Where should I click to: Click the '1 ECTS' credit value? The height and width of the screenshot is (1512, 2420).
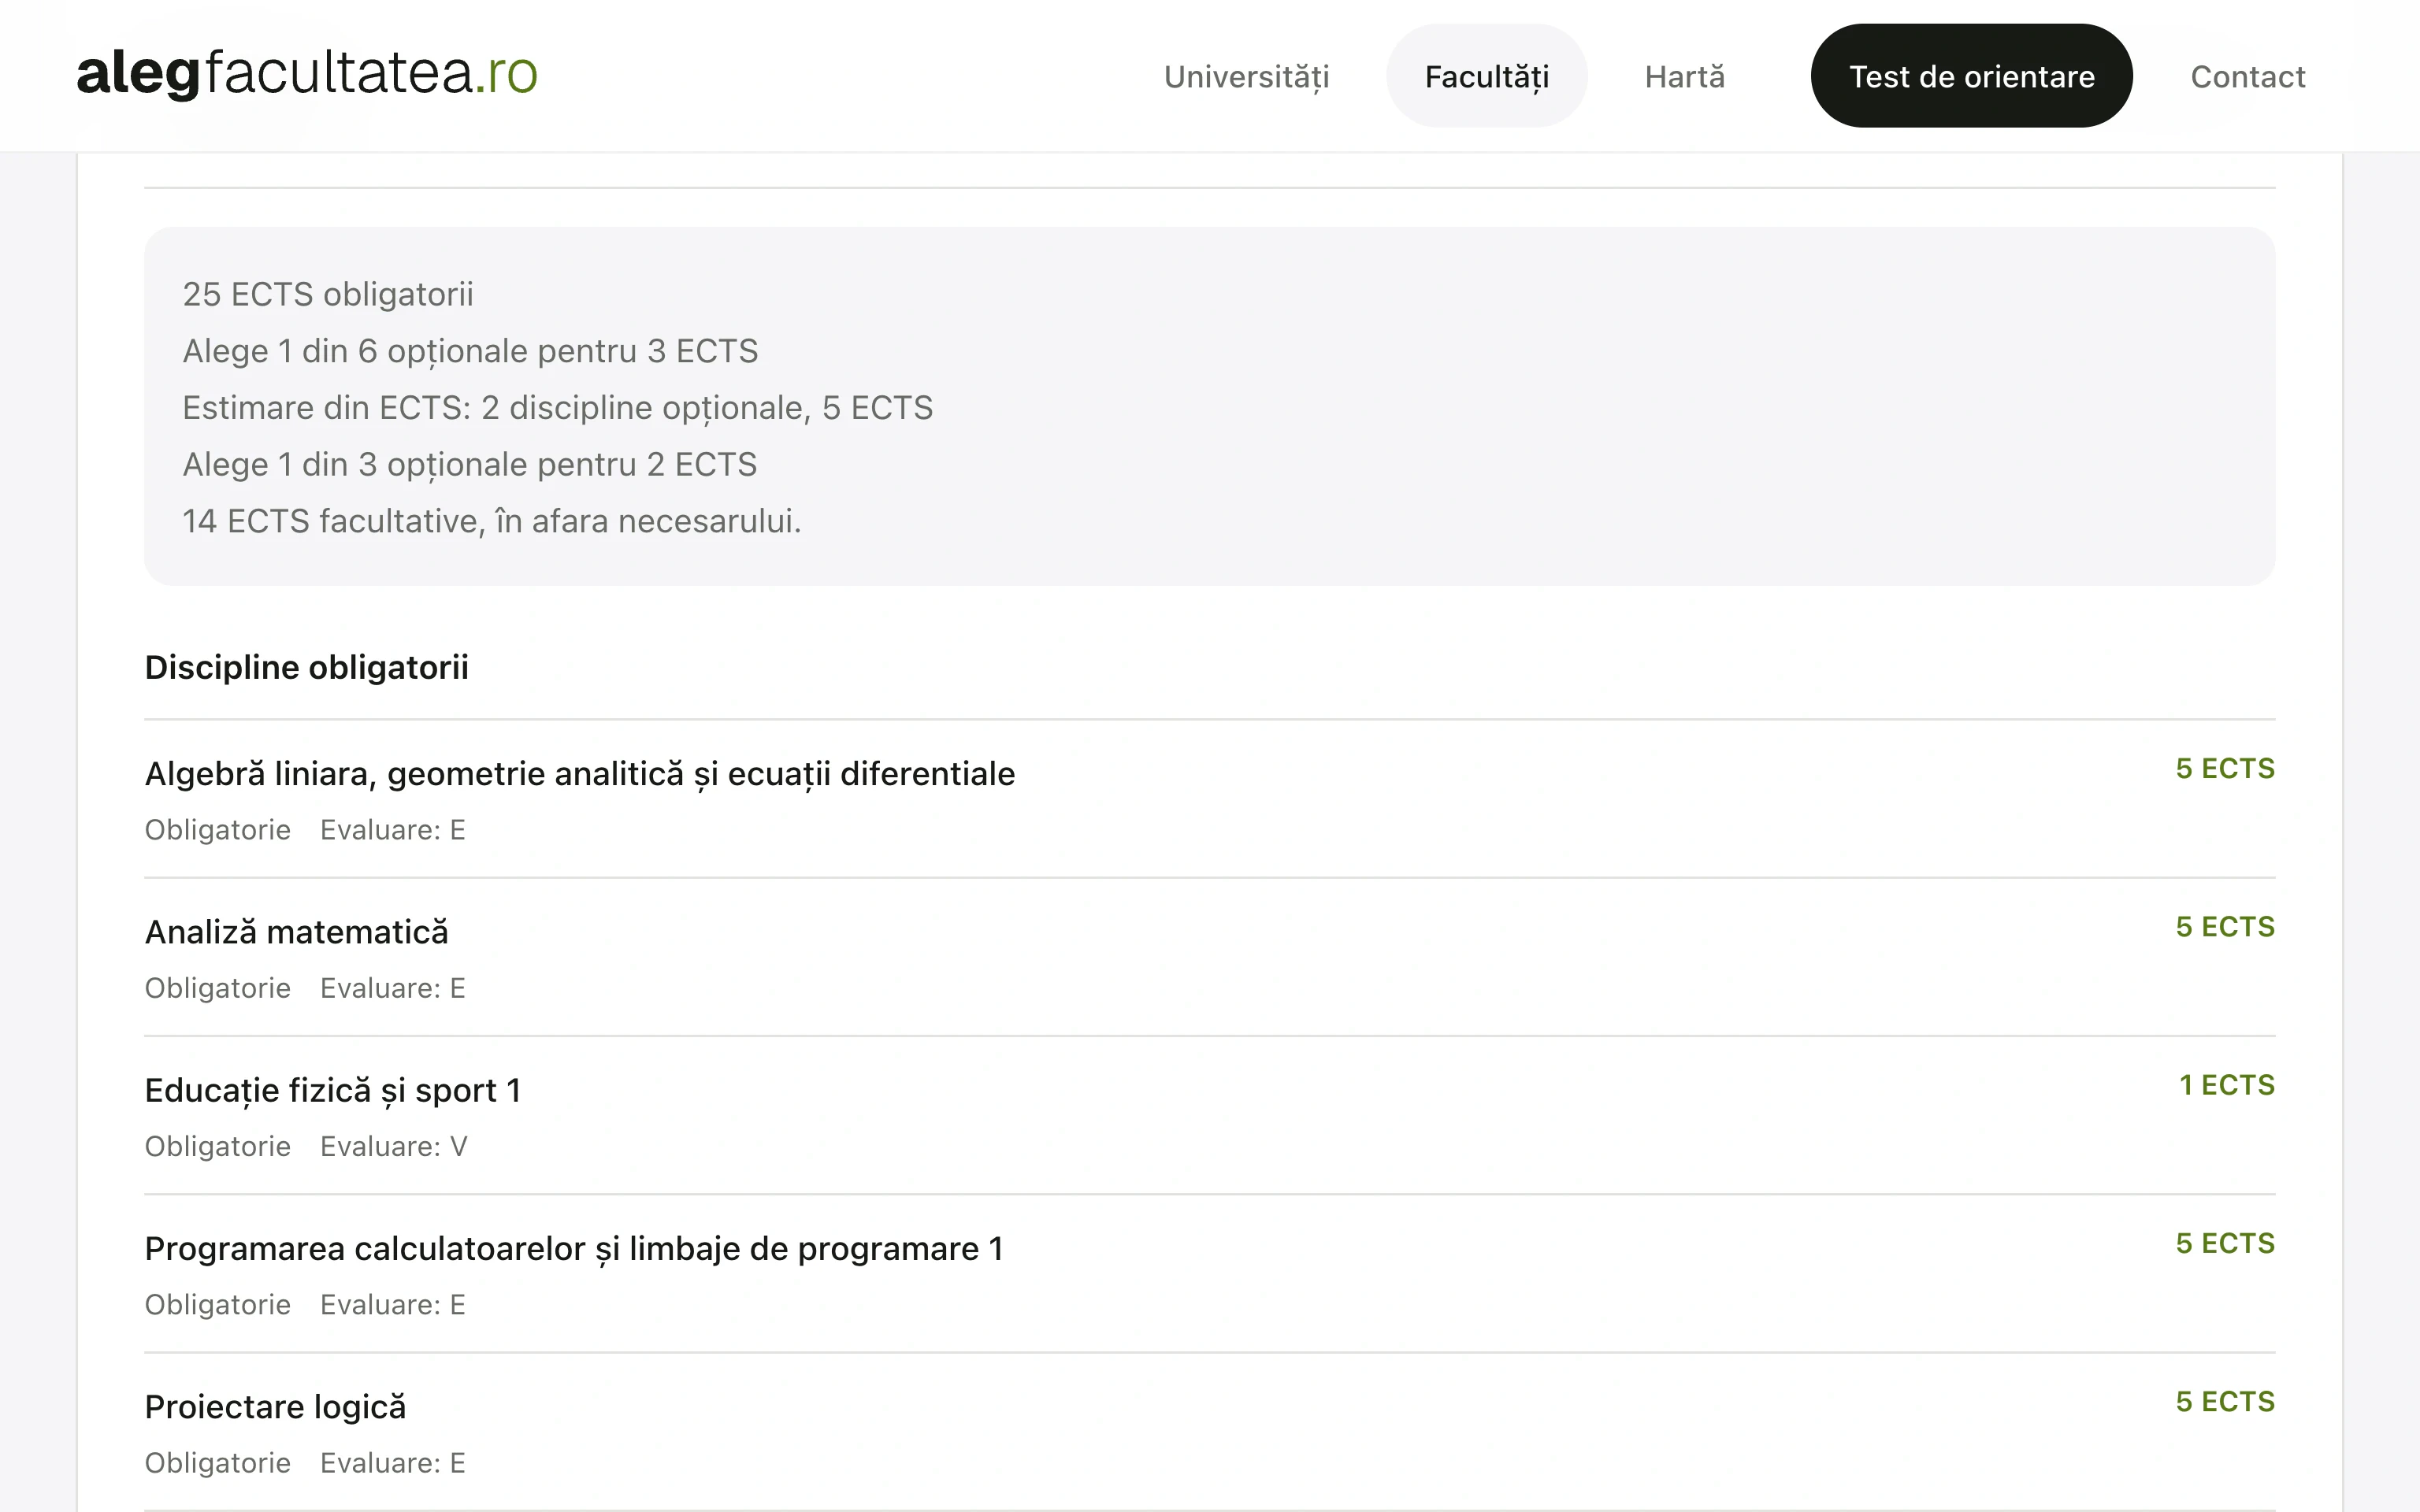click(x=2226, y=1085)
